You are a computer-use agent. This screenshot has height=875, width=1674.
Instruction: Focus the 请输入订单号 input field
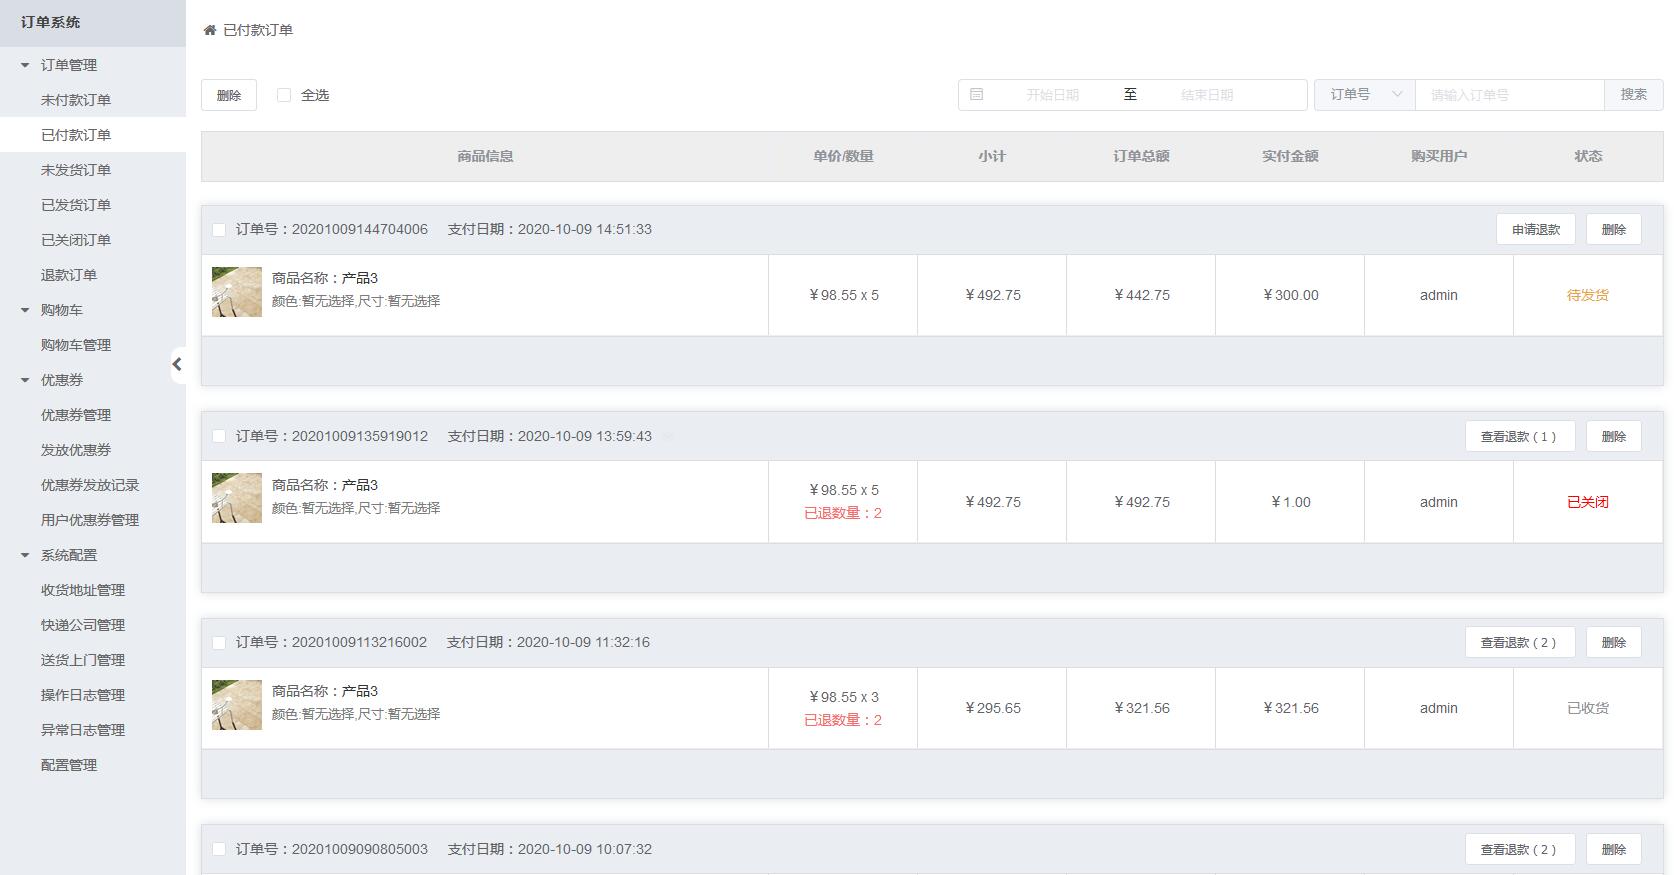[1510, 95]
